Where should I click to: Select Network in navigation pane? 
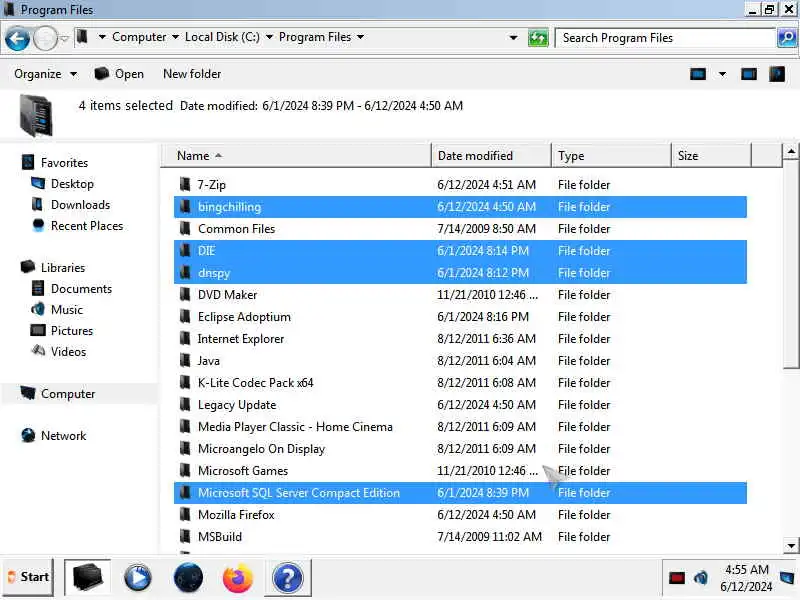click(63, 436)
